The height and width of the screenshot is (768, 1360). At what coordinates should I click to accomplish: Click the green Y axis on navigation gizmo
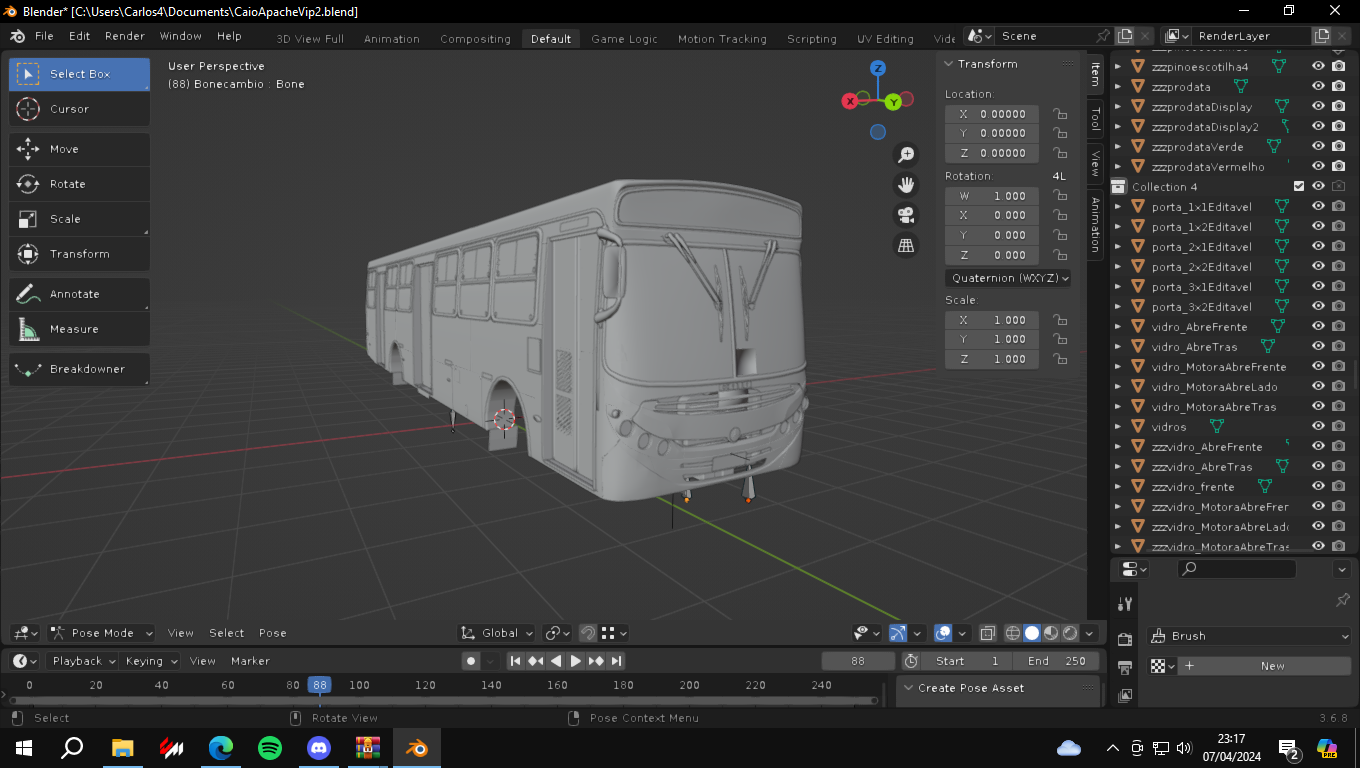[x=894, y=101]
